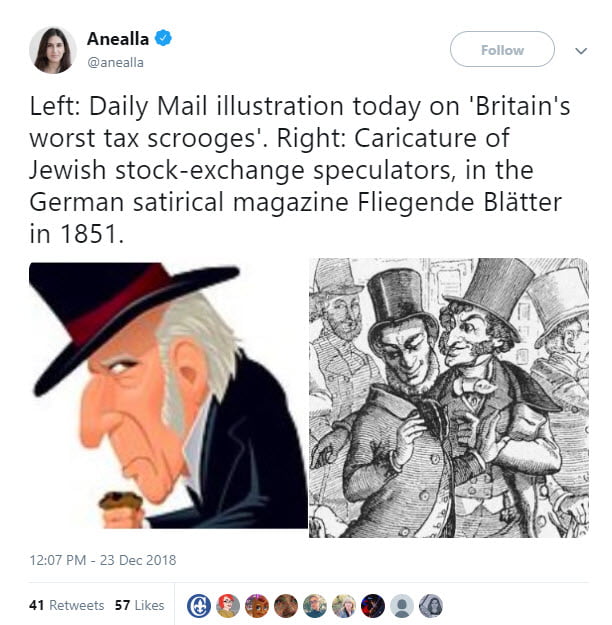The image size is (612, 625).
Task: Open the default grey silhouette liker avatar
Action: [x=401, y=606]
